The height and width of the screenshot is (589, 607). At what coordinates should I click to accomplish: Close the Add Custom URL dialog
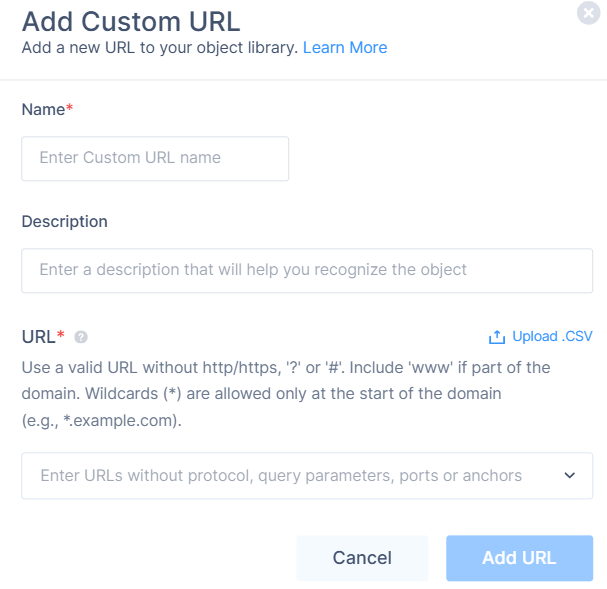pos(589,13)
